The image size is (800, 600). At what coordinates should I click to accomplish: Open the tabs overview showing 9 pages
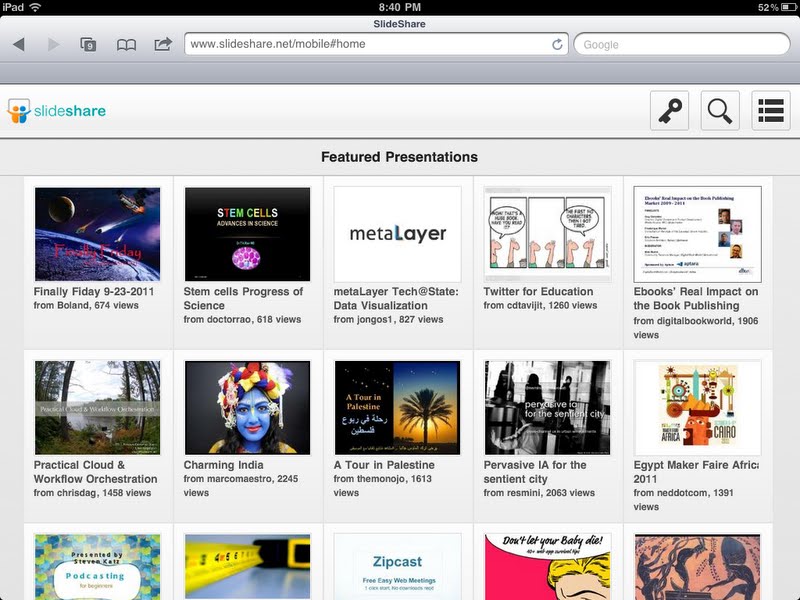[88, 44]
